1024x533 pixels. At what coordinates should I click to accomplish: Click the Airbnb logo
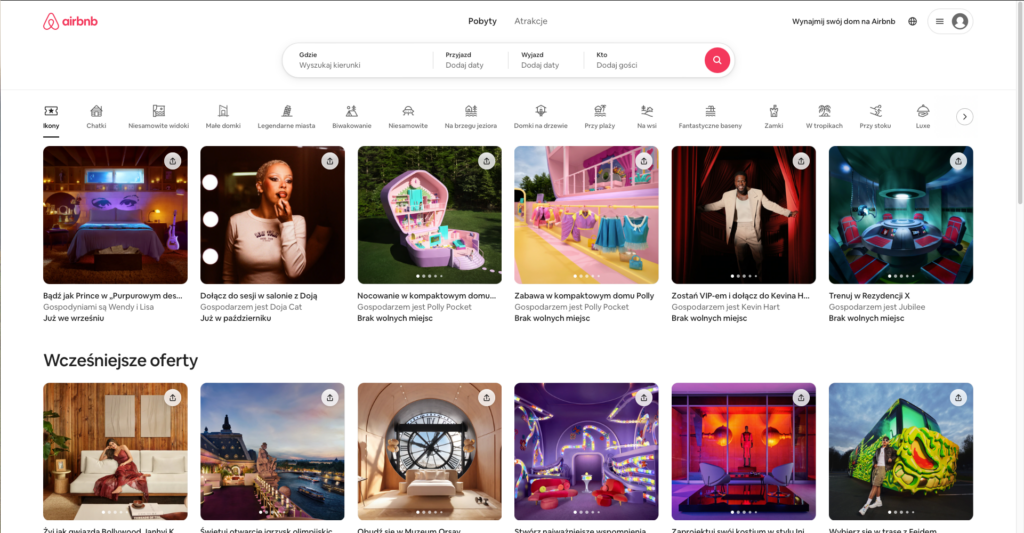pyautogui.click(x=71, y=22)
